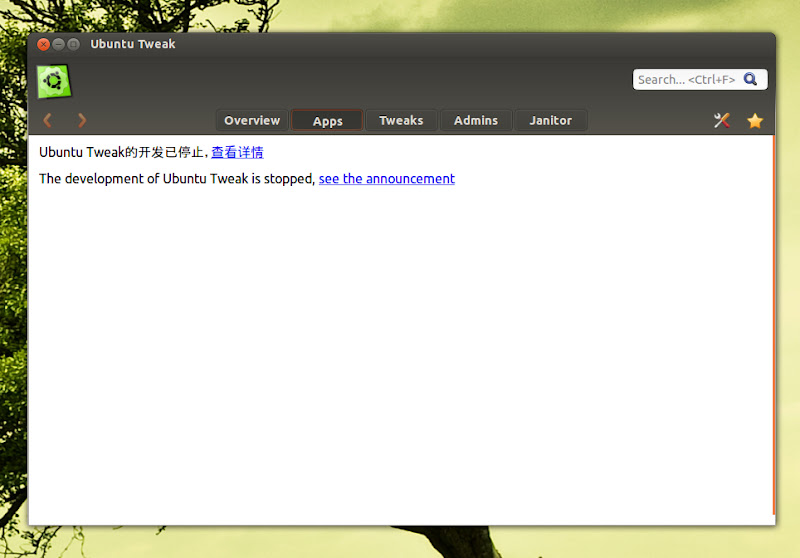Click the 'Ubuntu Tweak' window title text

click(x=133, y=44)
